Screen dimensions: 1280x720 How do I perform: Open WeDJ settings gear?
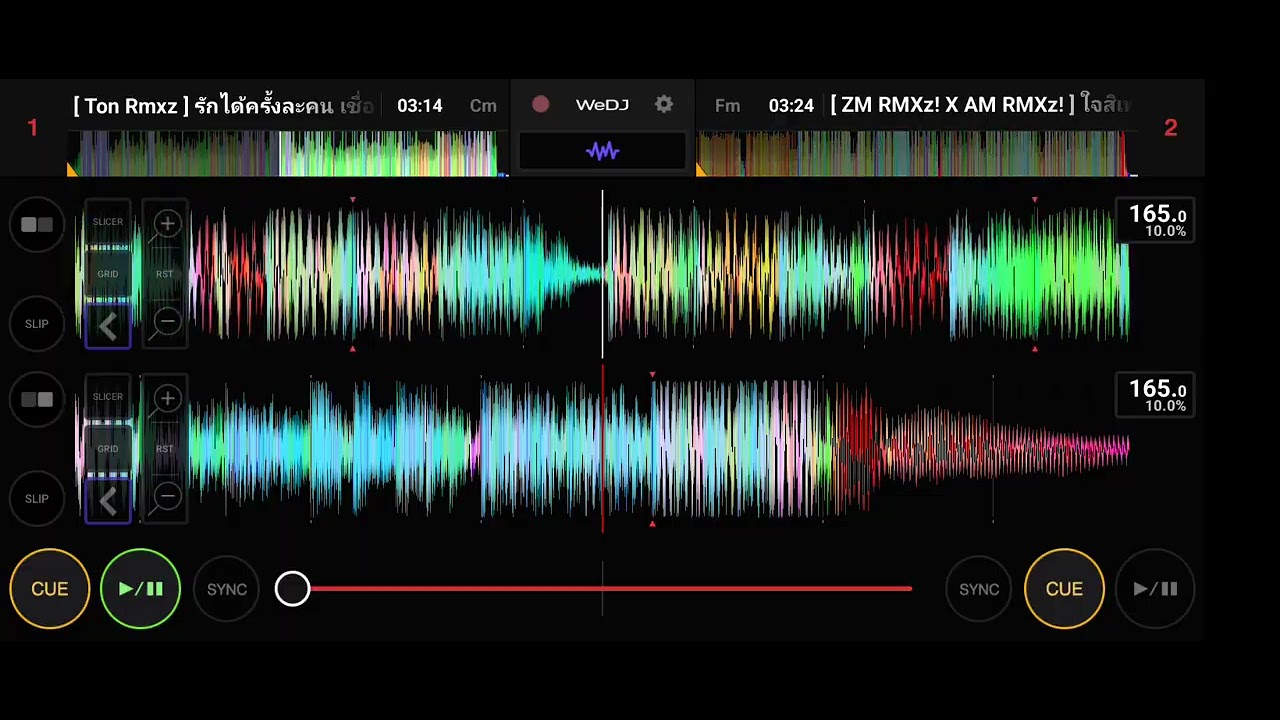[x=664, y=105]
